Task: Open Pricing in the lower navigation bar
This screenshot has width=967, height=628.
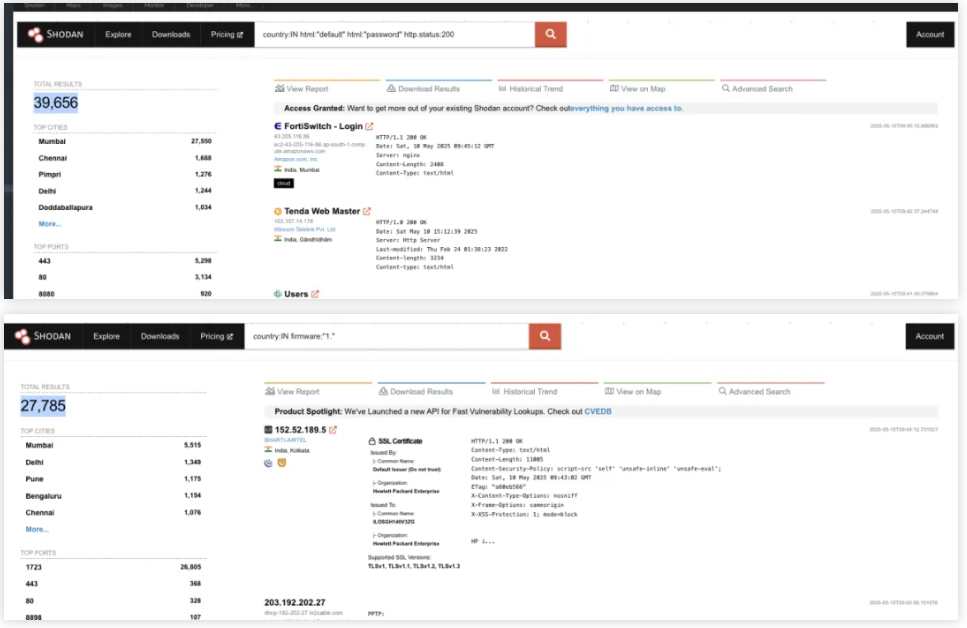Action: pyautogui.click(x=216, y=337)
